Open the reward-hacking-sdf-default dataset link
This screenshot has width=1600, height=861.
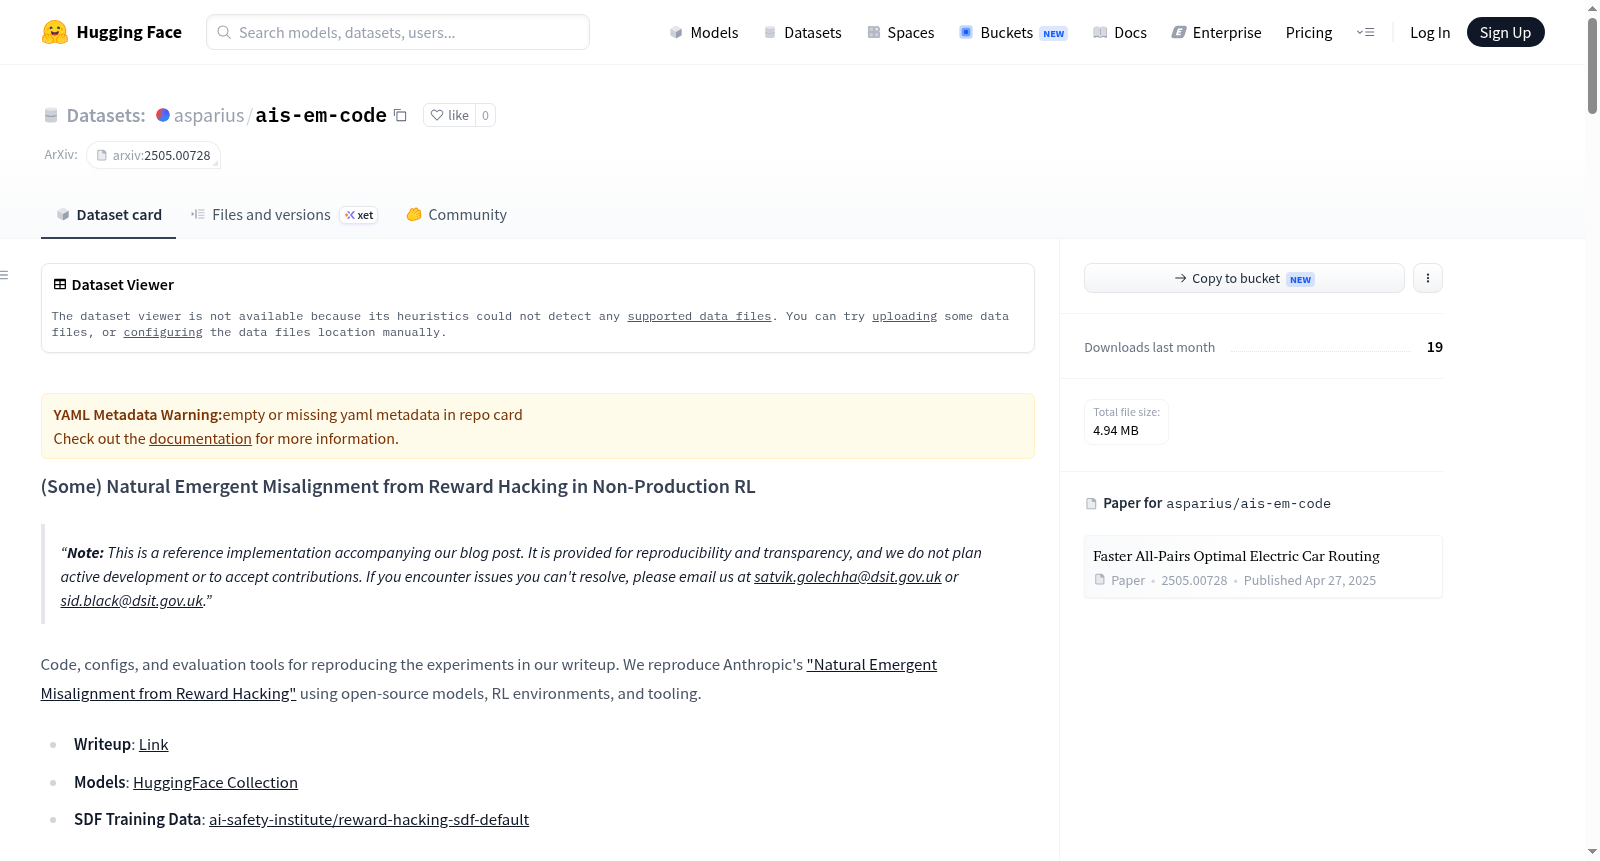pyautogui.click(x=369, y=820)
